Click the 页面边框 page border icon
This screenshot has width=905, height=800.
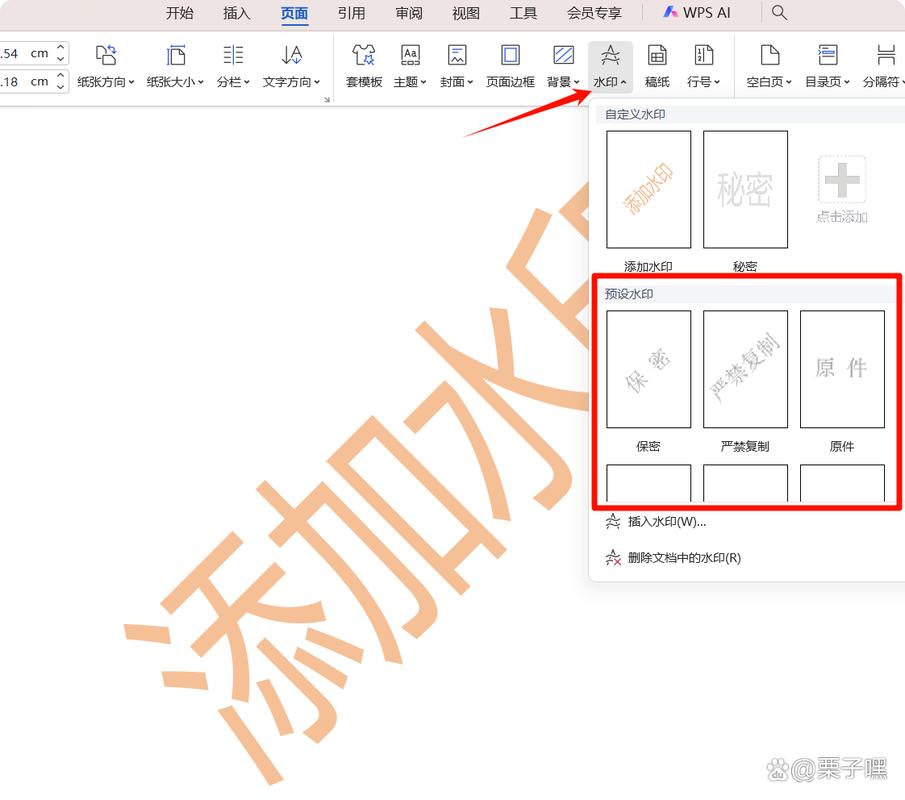(510, 56)
